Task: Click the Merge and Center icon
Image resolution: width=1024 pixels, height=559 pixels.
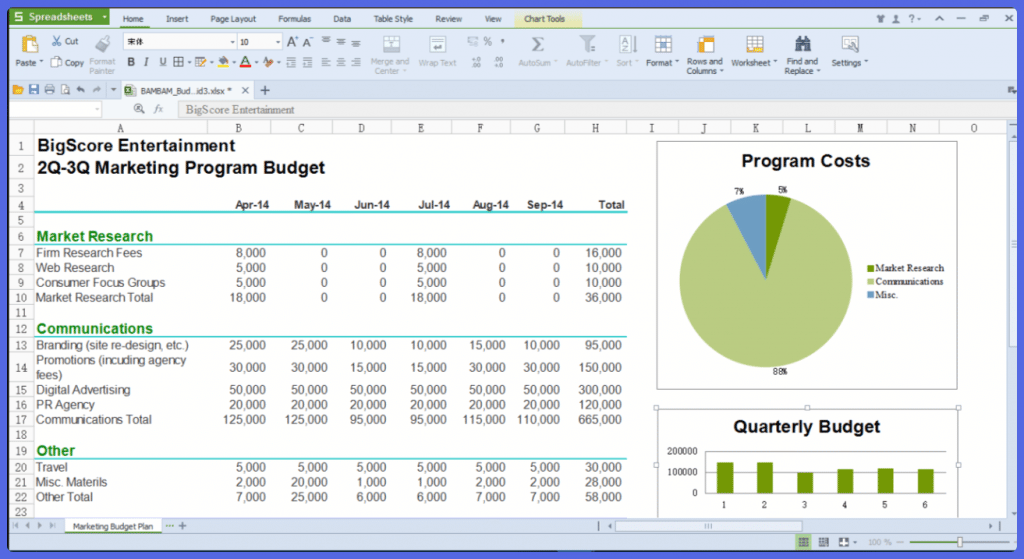Action: 391,44
